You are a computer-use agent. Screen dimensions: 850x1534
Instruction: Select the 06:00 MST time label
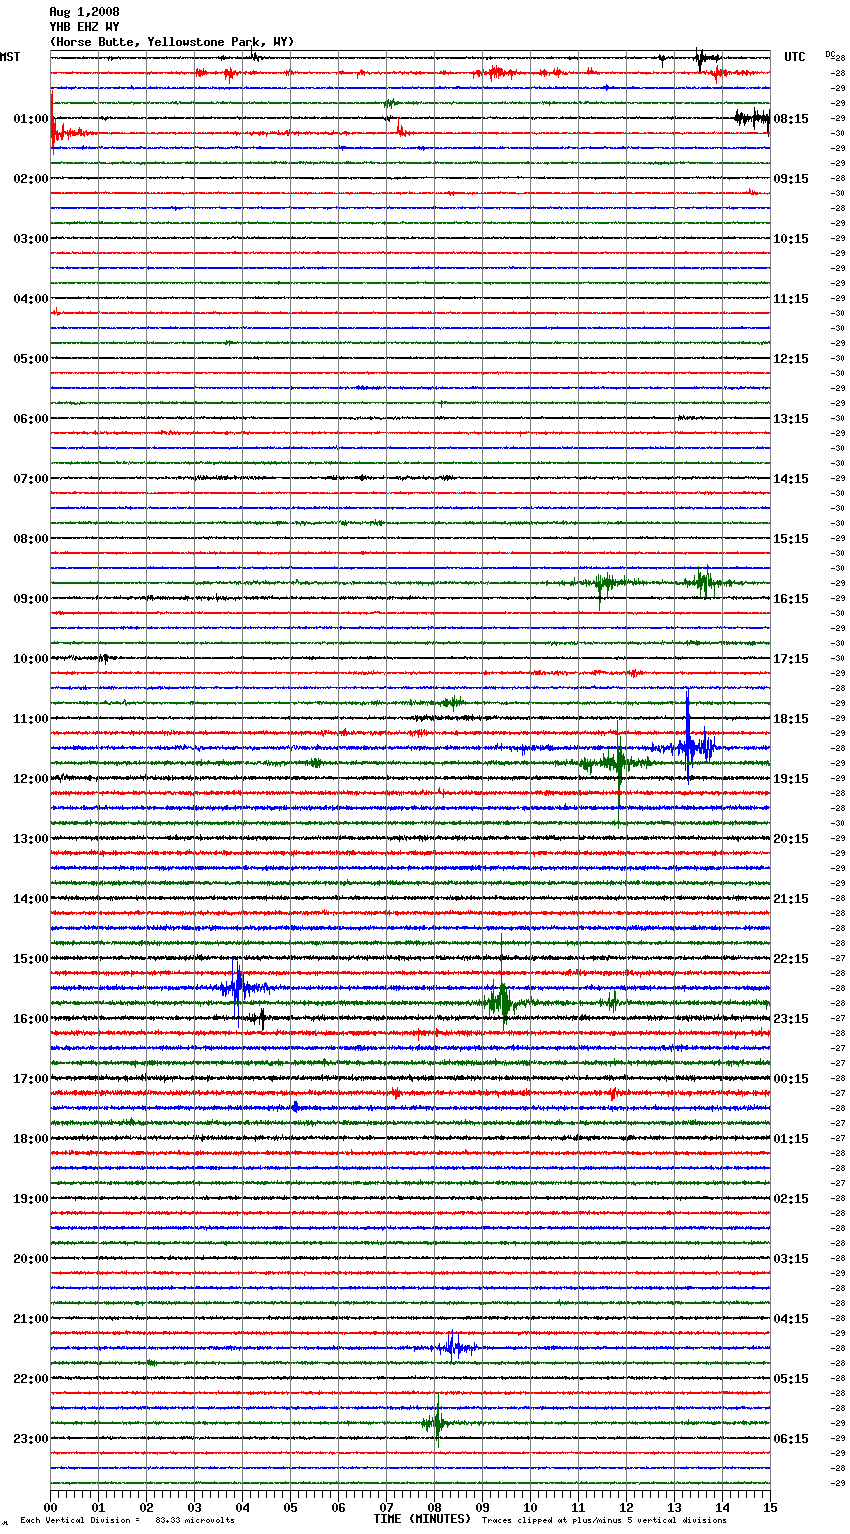[31, 419]
